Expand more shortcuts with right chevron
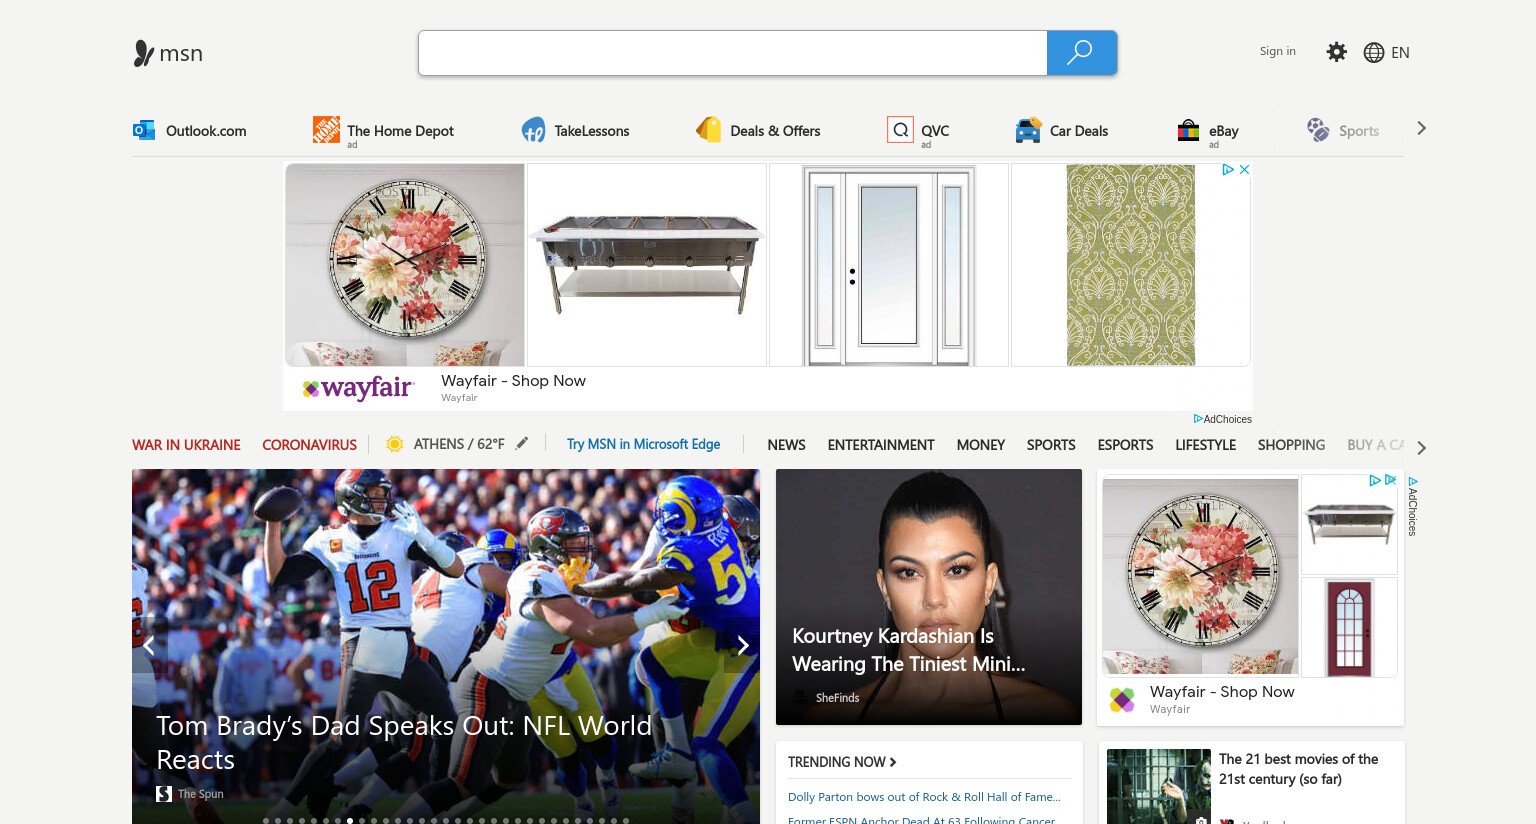This screenshot has width=1536, height=824. pyautogui.click(x=1421, y=128)
